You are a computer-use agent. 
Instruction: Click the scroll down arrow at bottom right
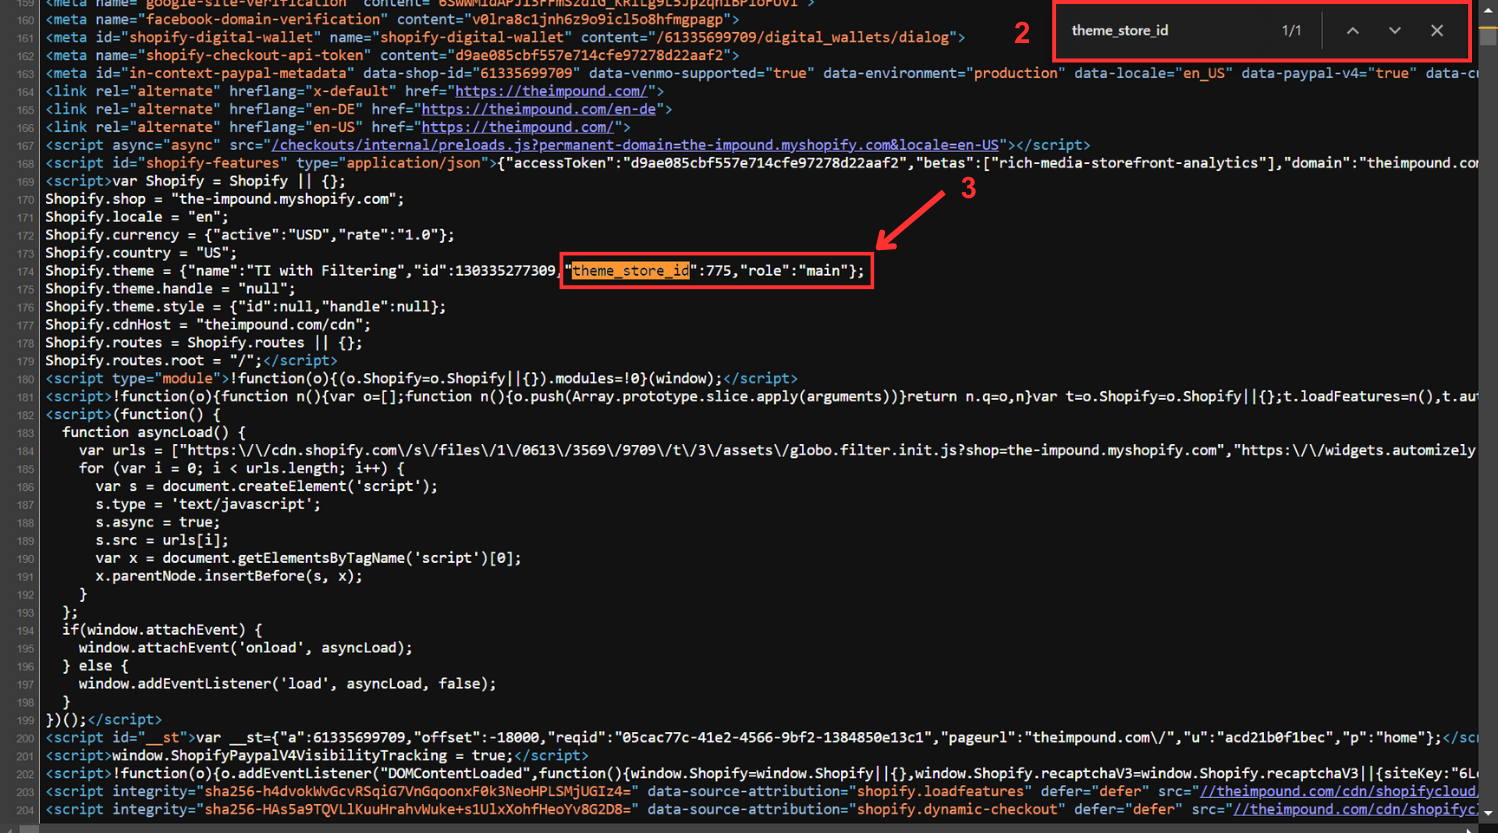click(1488, 813)
